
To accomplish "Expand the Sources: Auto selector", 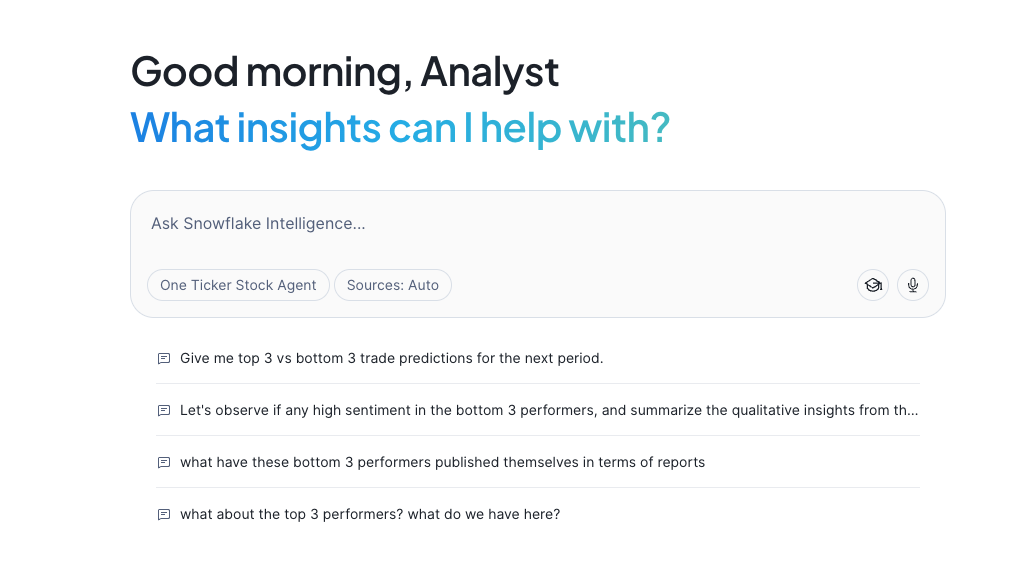I will [393, 285].
